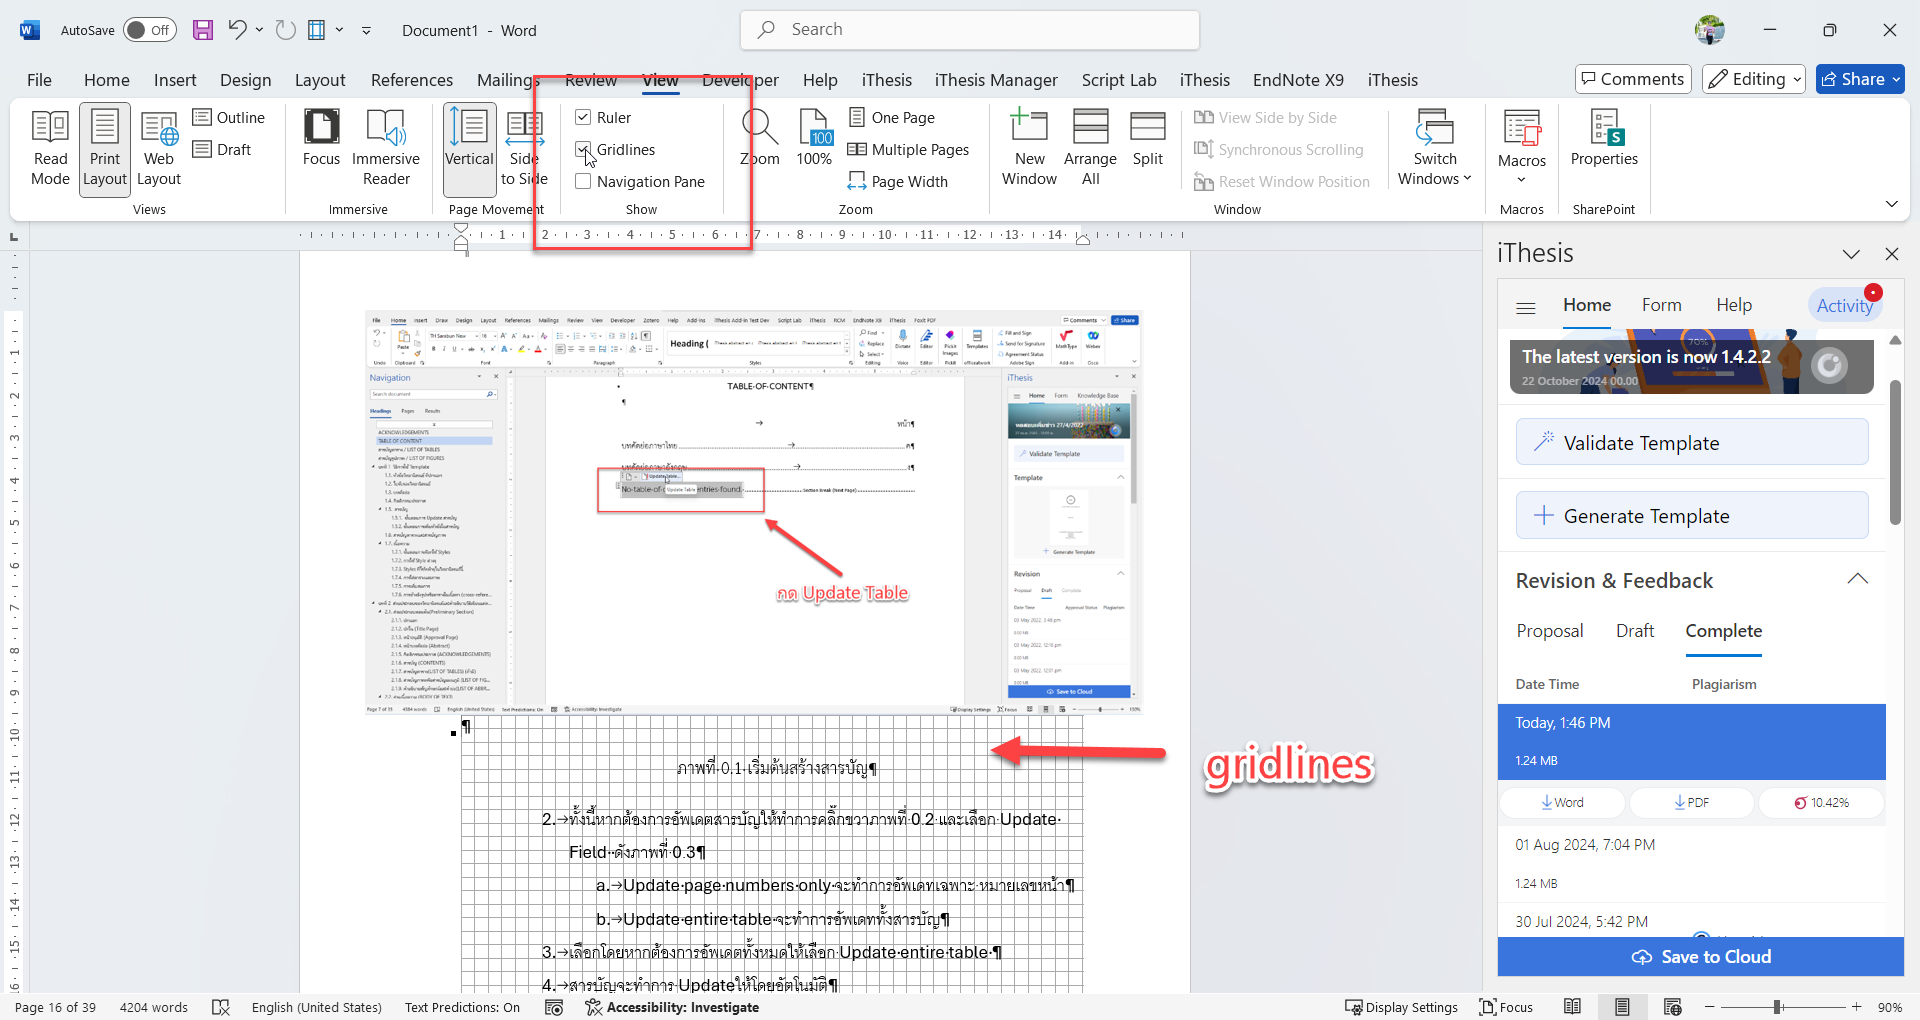Open the File tab
This screenshot has height=1020, width=1920.
[39, 80]
